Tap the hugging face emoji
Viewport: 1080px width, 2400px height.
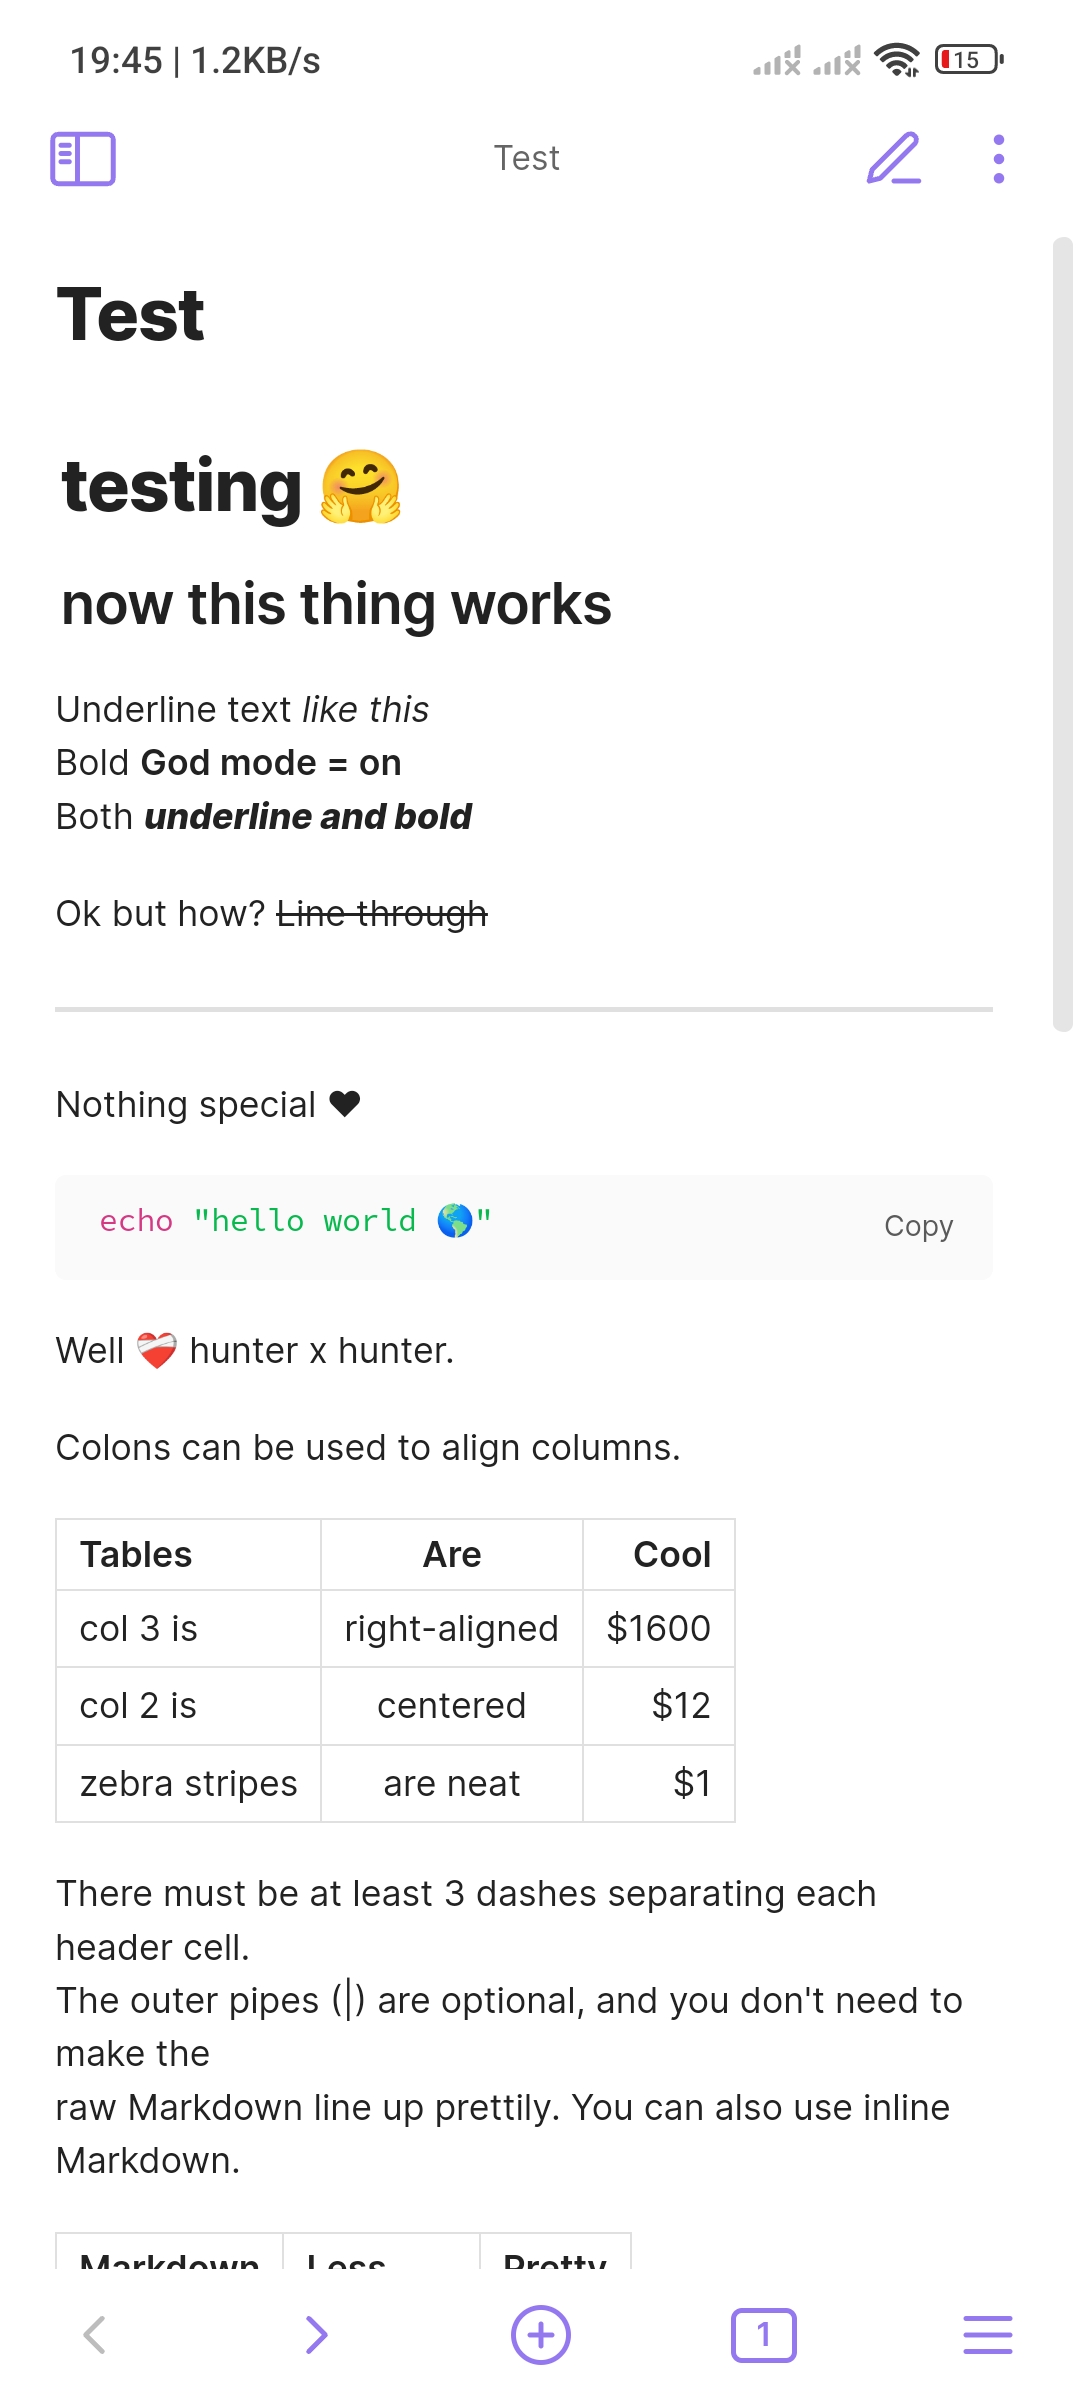pos(361,487)
